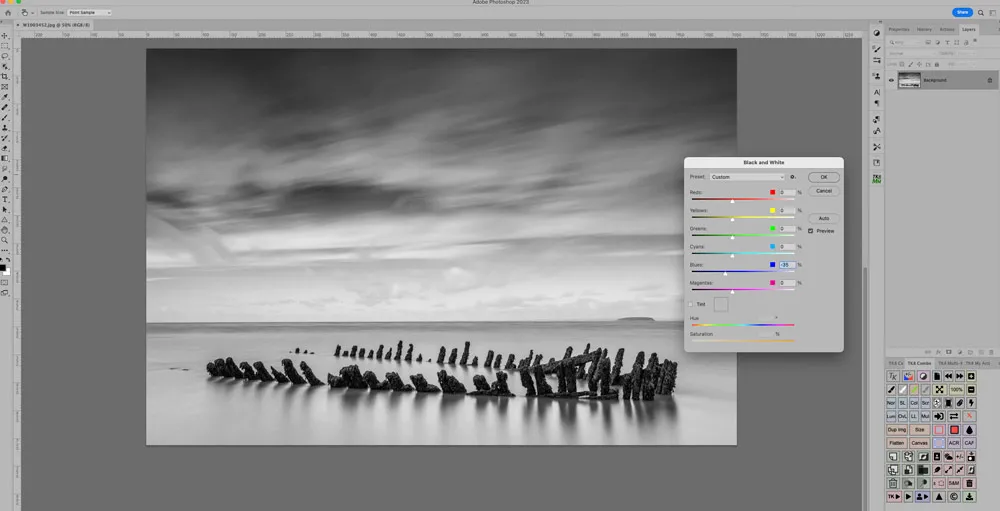The height and width of the screenshot is (511, 1000).
Task: Click the TK8 Dup Img button
Action: [x=897, y=430]
